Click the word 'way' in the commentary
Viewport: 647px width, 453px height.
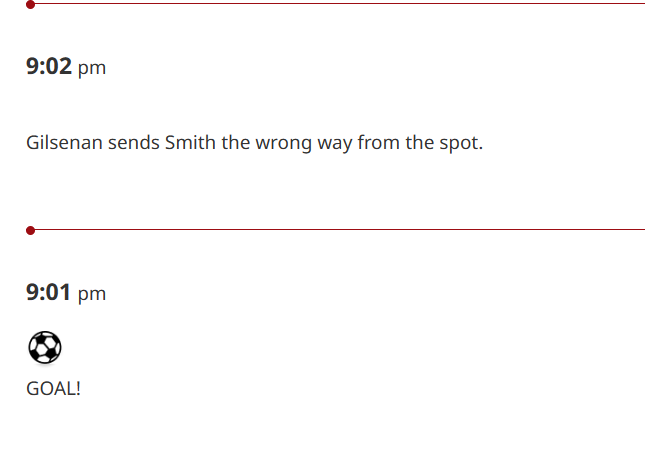pyautogui.click(x=335, y=144)
